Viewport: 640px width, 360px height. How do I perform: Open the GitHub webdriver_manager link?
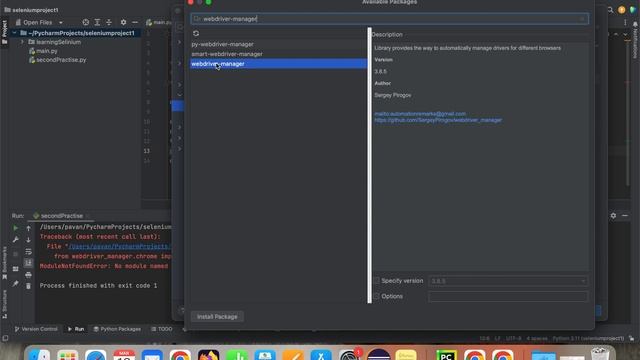pyautogui.click(x=438, y=120)
